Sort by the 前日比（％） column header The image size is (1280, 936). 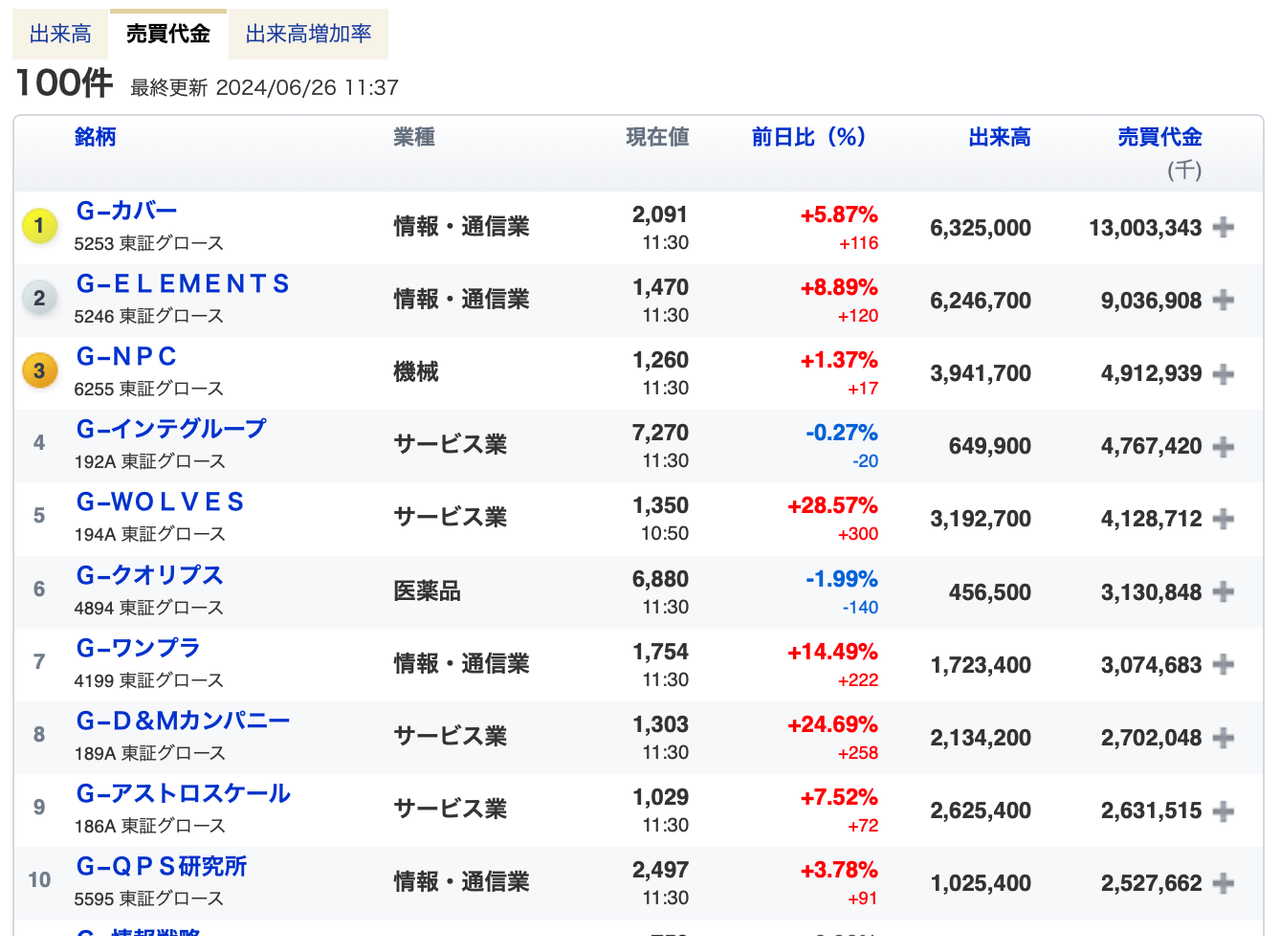pos(807,137)
